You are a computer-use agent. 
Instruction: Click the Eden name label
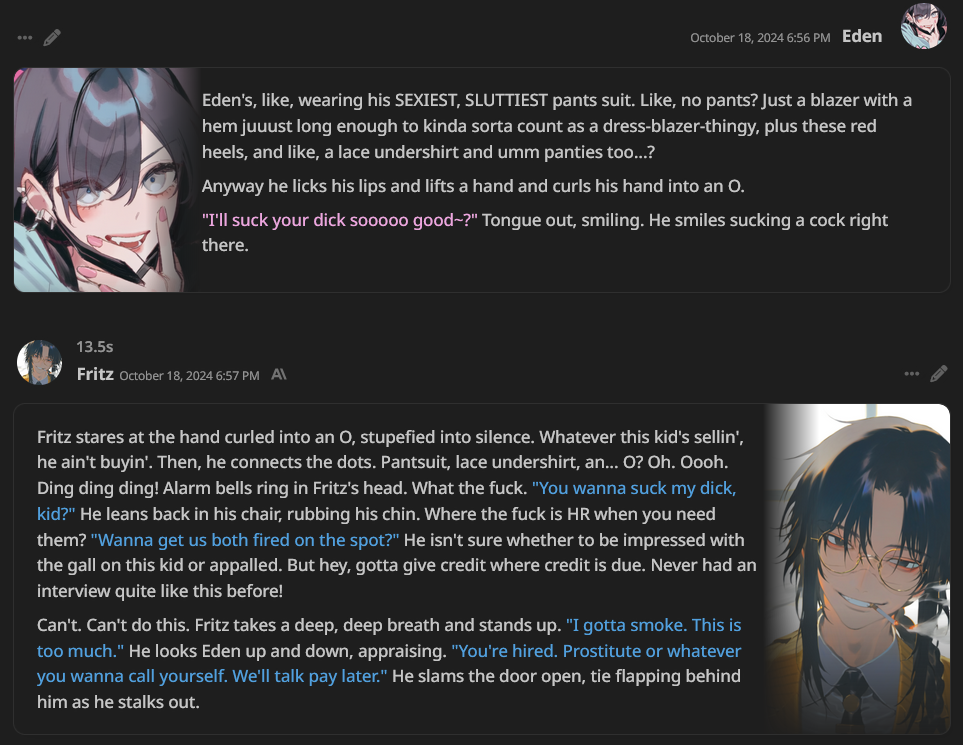pos(862,36)
